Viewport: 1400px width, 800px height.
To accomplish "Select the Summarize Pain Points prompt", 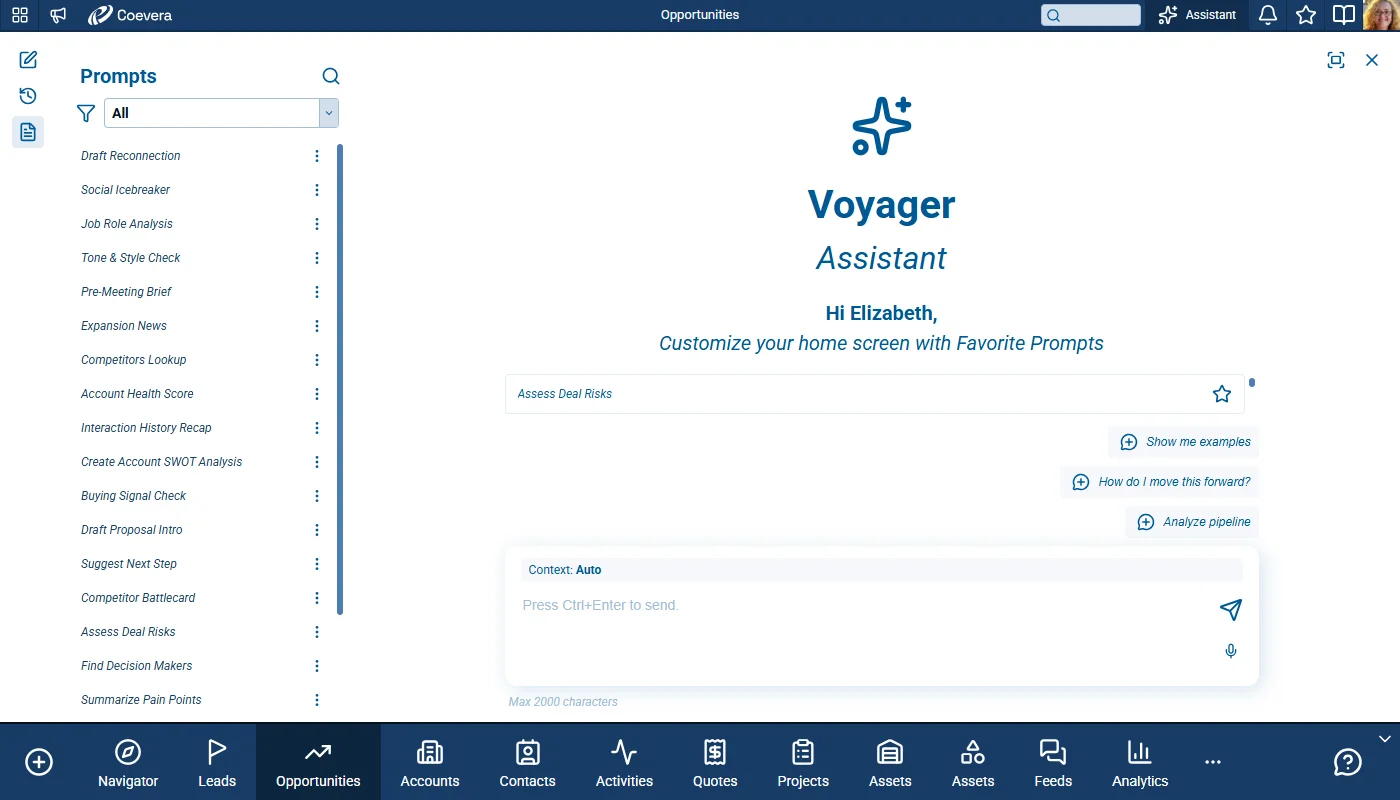I will [141, 700].
